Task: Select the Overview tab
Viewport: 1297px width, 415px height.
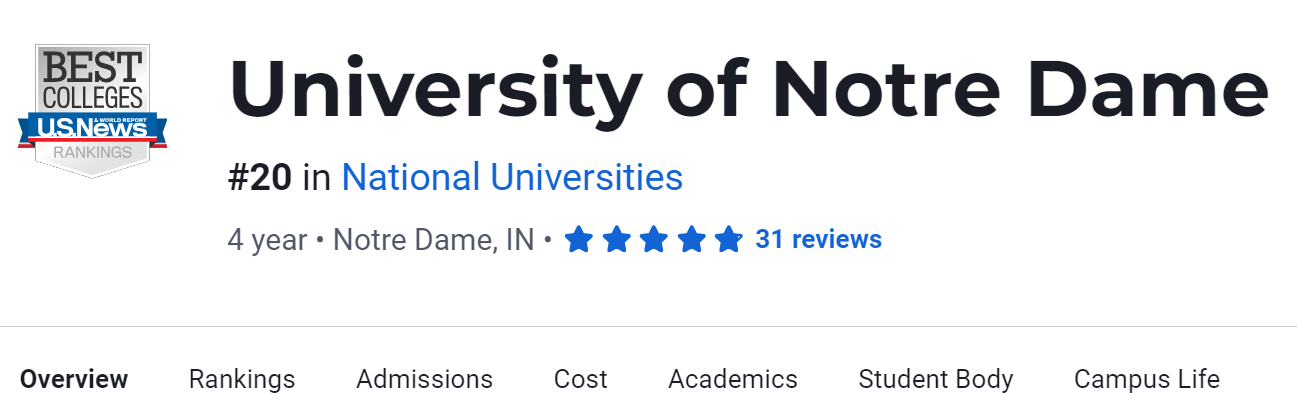Action: point(74,380)
